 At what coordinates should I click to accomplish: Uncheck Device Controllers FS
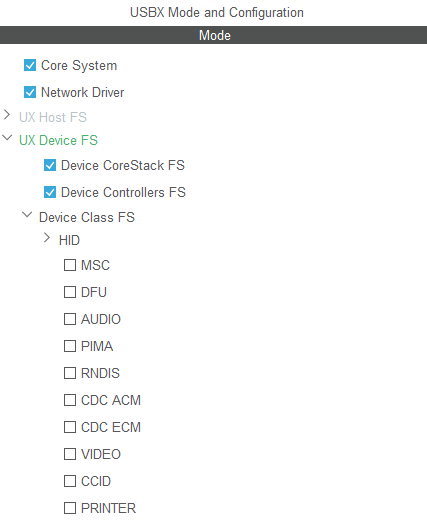(x=50, y=192)
